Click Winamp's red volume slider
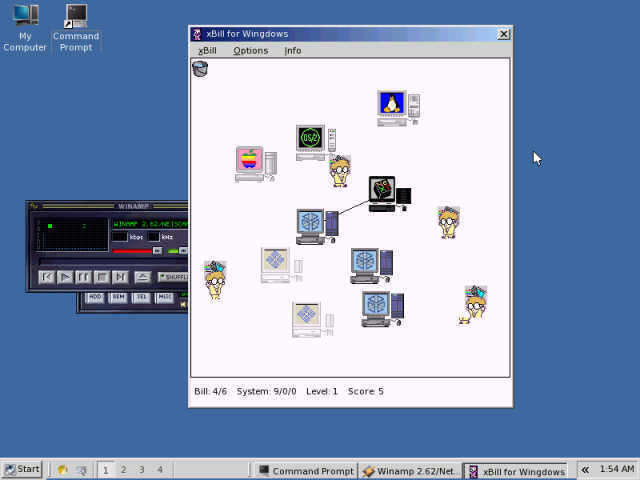The width and height of the screenshot is (640, 480). coord(130,251)
